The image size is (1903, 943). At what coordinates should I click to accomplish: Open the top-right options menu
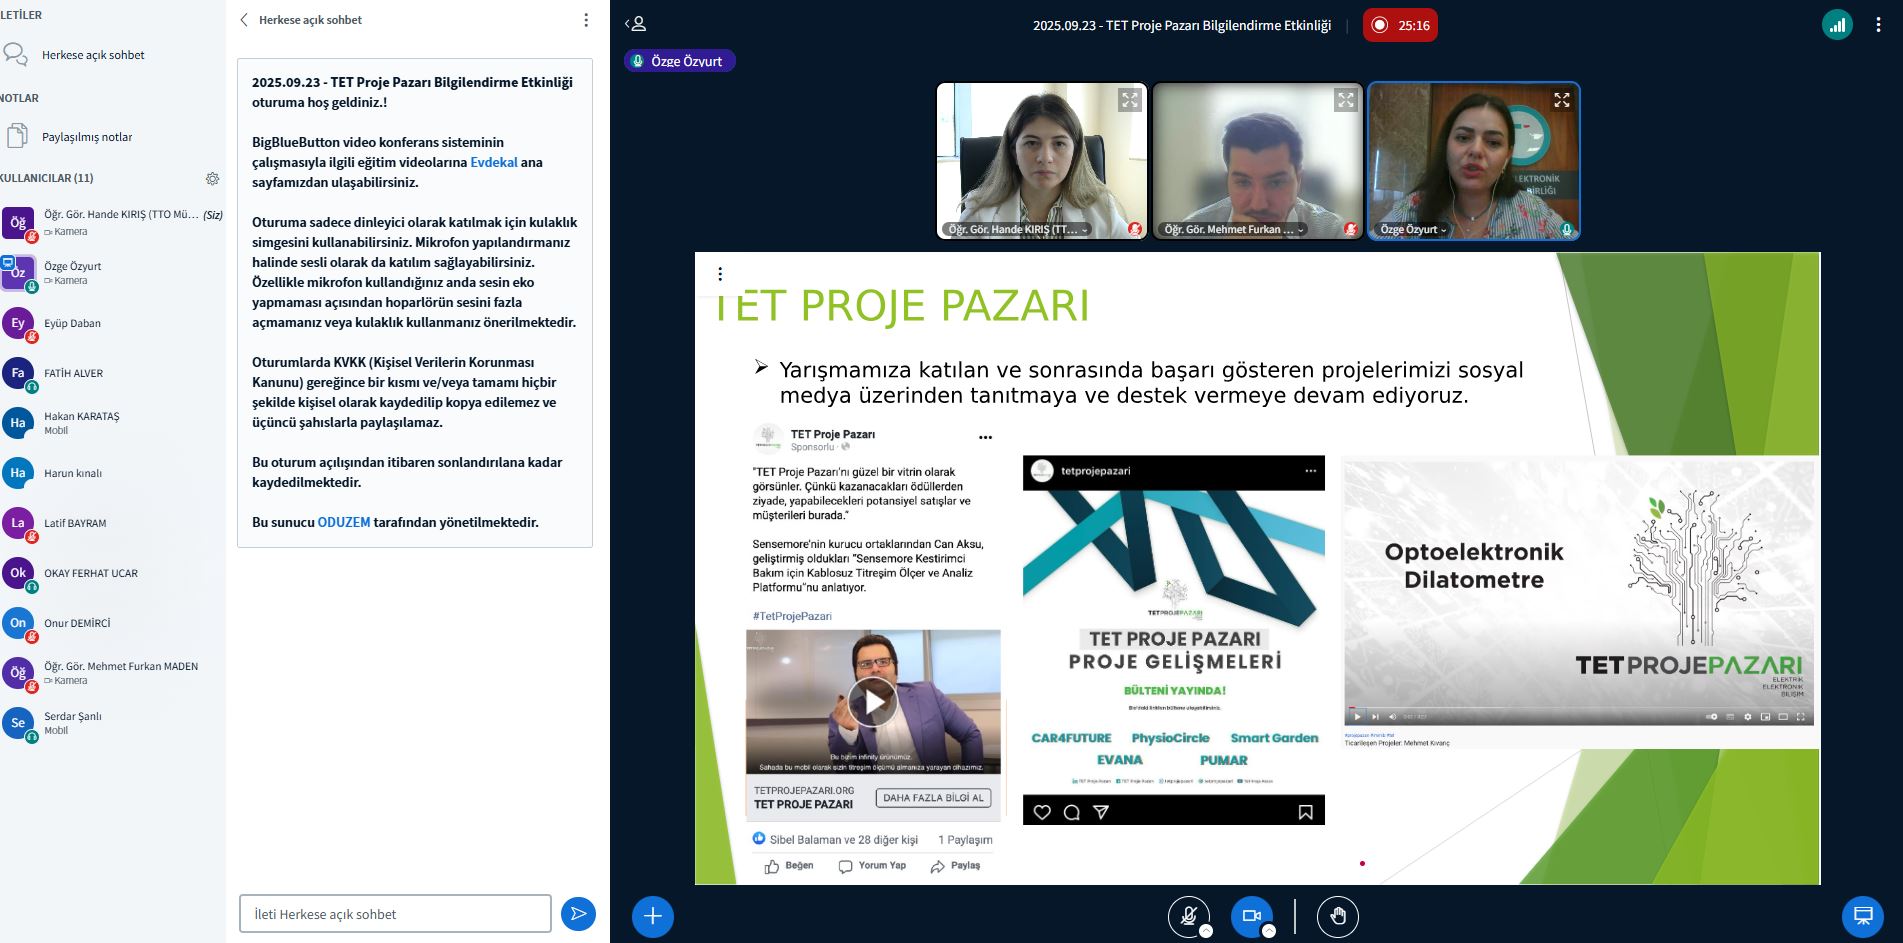pyautogui.click(x=1878, y=25)
